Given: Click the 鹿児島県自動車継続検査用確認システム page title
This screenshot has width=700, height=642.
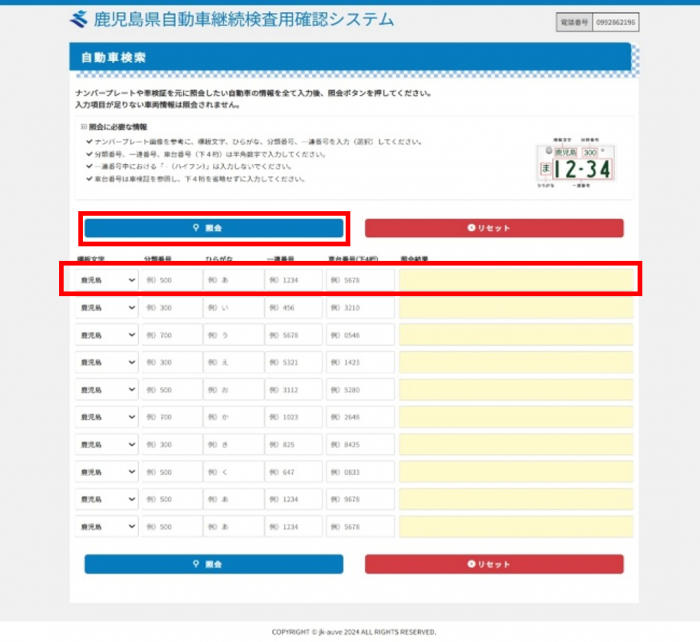Looking at the screenshot, I should [244, 20].
